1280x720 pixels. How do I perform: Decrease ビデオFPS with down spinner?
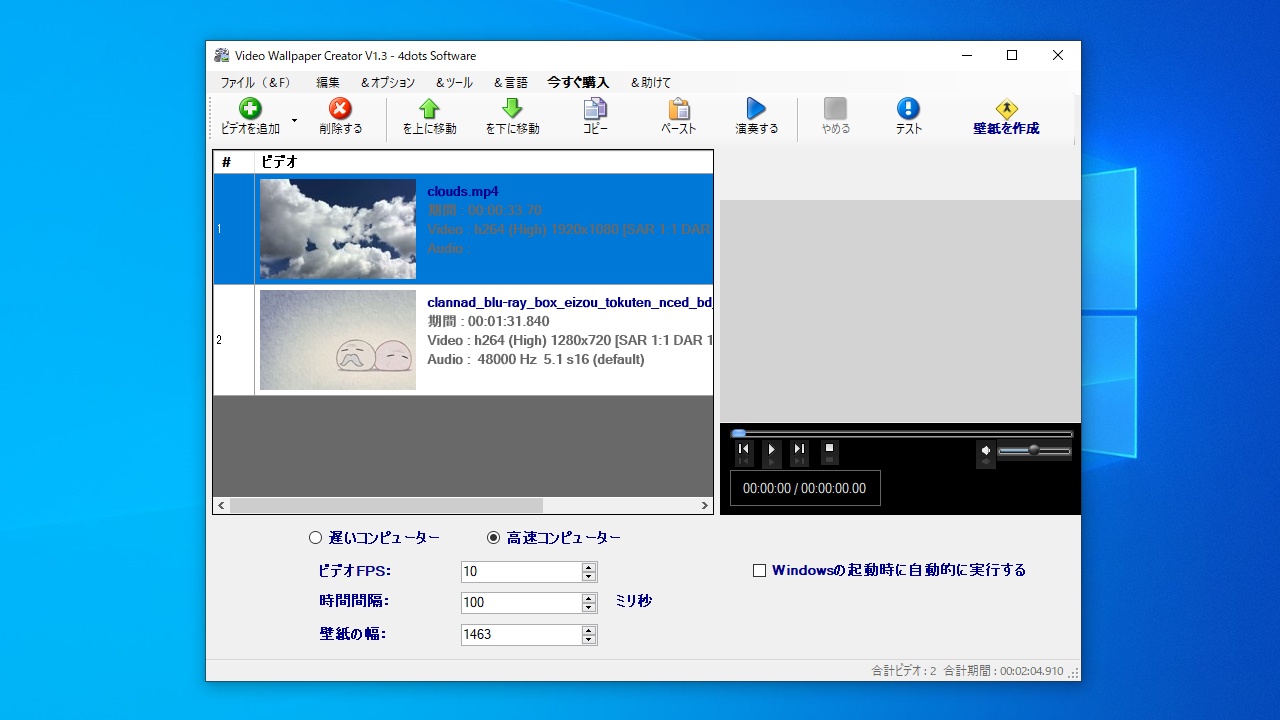pos(589,577)
